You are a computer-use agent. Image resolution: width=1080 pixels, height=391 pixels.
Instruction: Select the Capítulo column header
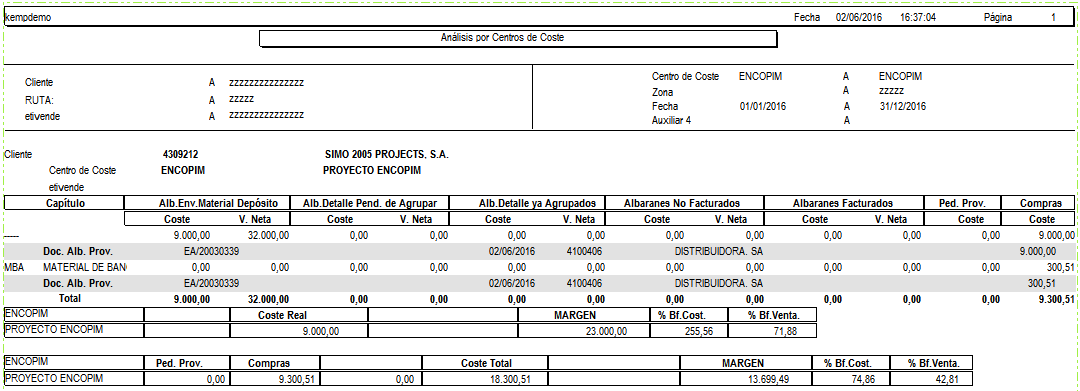pyautogui.click(x=65, y=203)
